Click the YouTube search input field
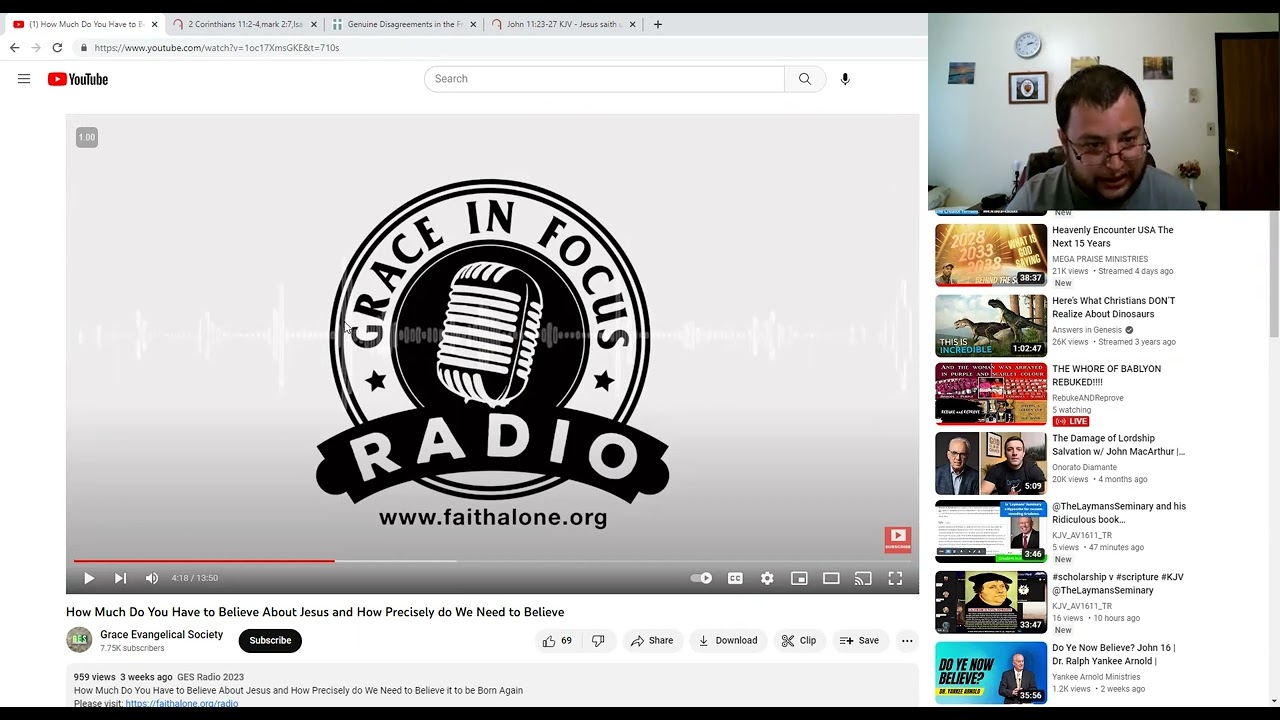The image size is (1280, 720). [x=604, y=79]
